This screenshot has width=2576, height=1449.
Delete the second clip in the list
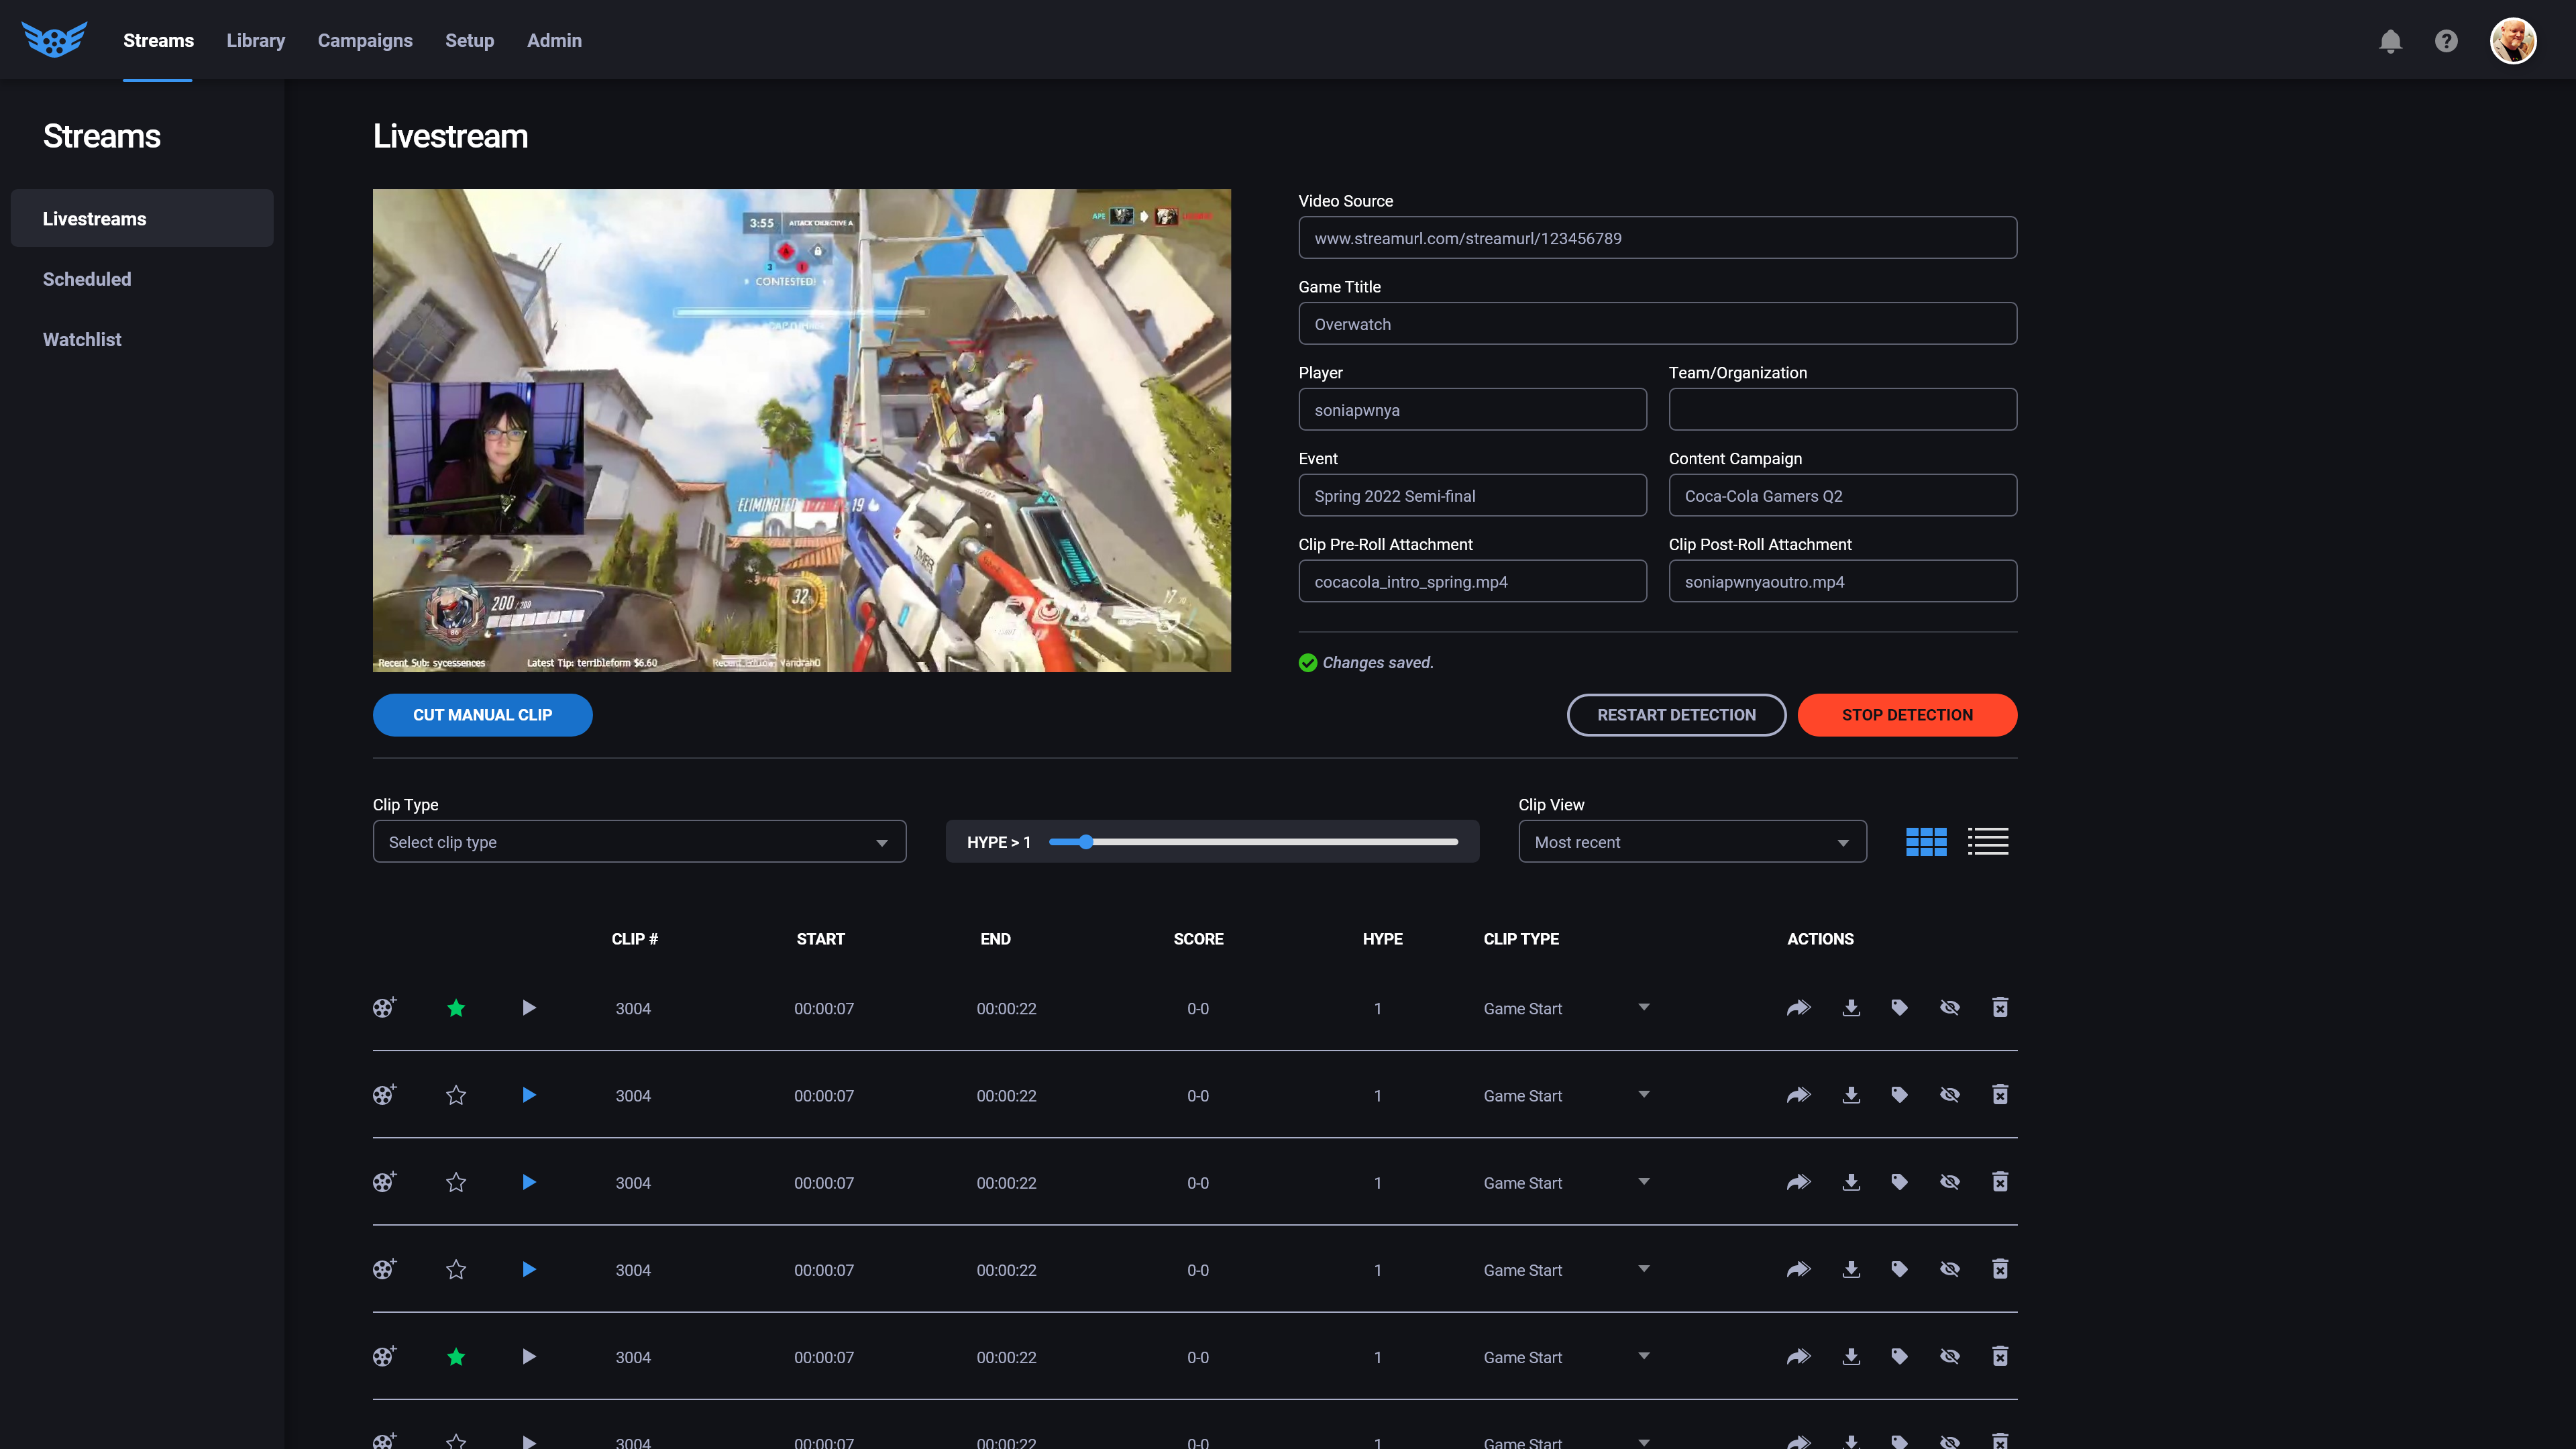[x=2000, y=1095]
